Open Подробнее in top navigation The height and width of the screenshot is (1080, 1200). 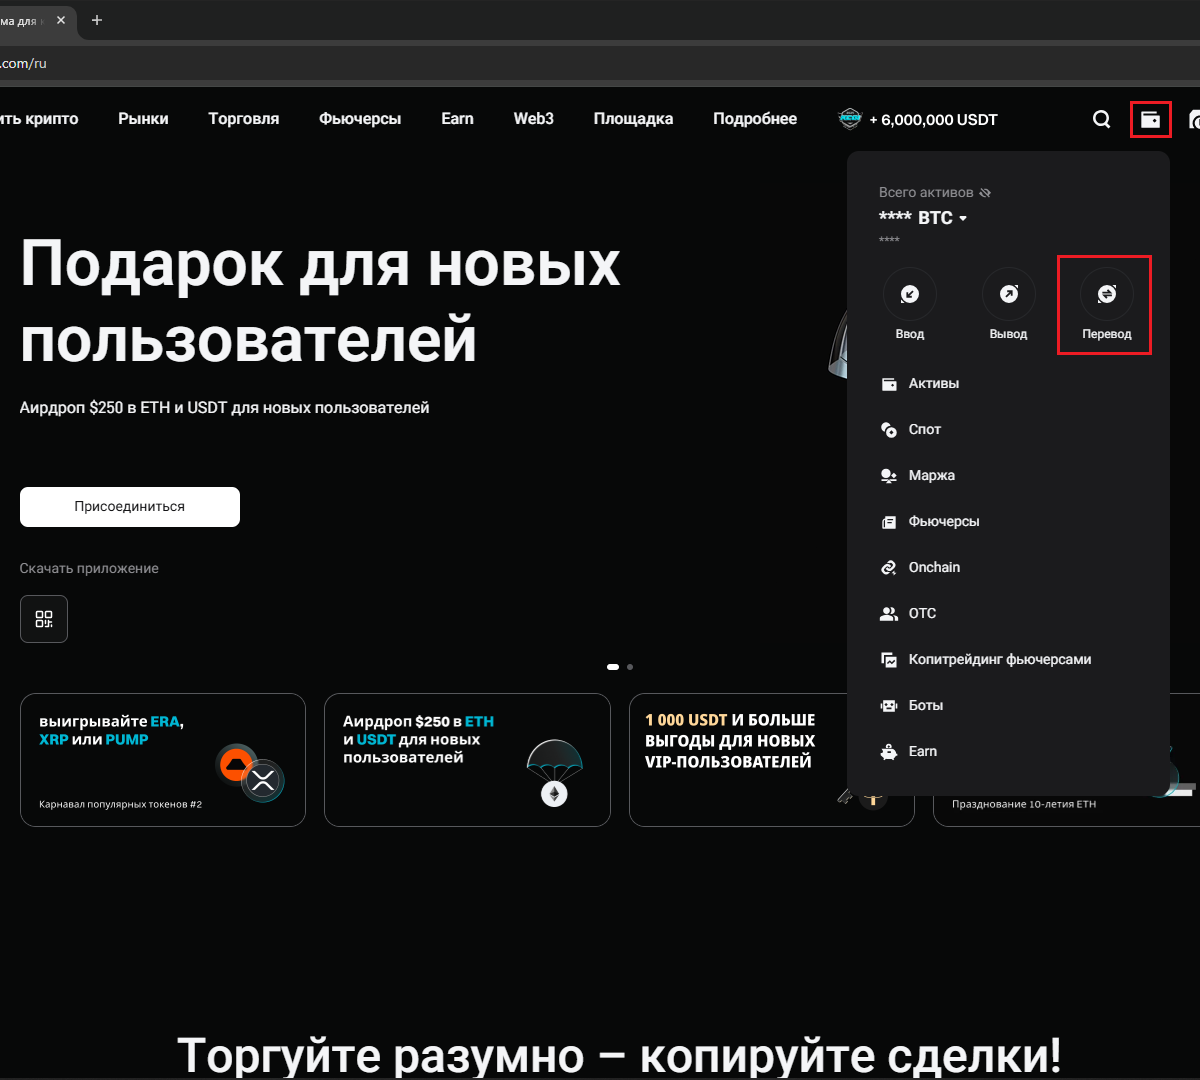[755, 119]
